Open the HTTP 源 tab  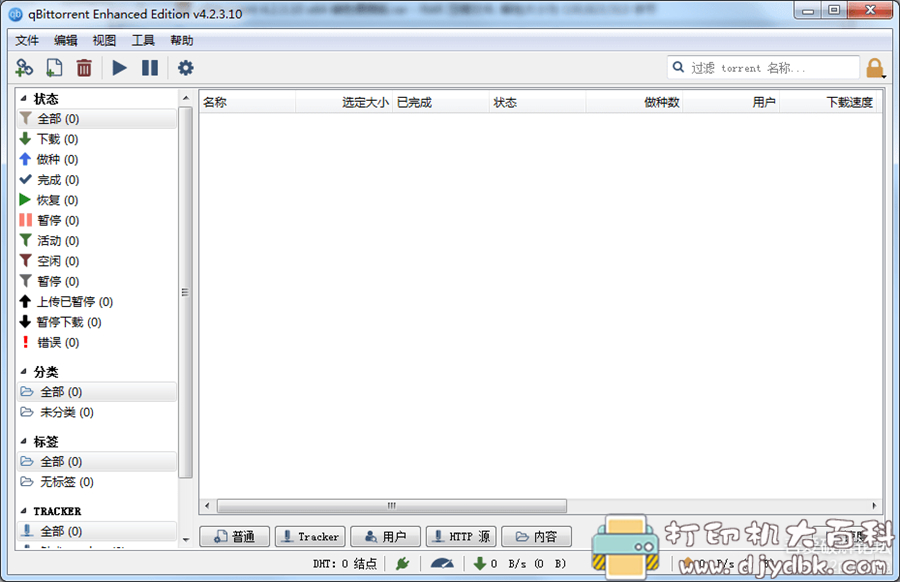click(461, 537)
